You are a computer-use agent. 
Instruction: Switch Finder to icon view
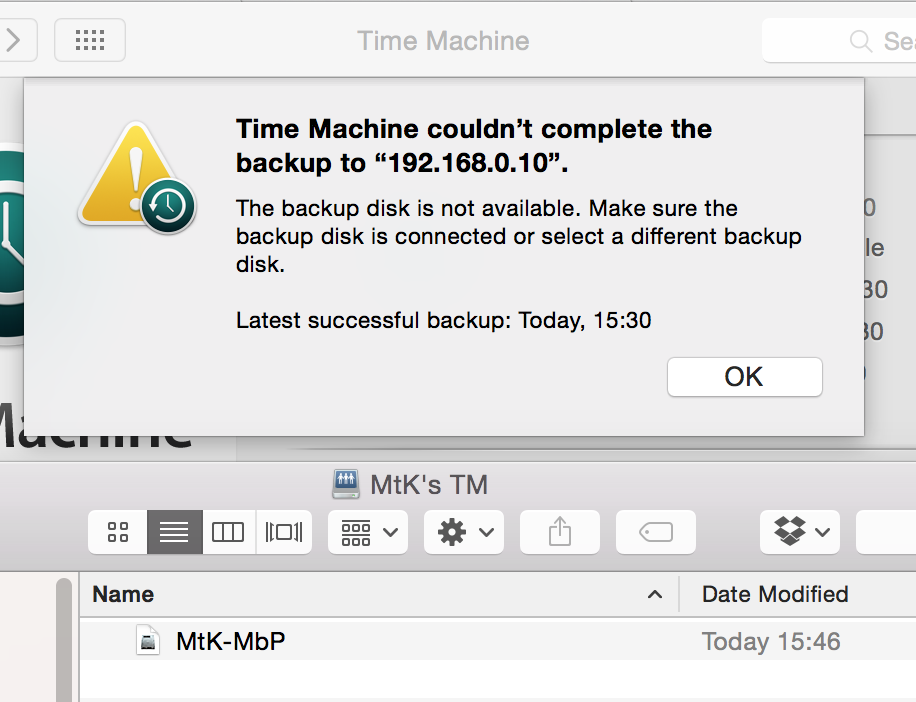117,532
